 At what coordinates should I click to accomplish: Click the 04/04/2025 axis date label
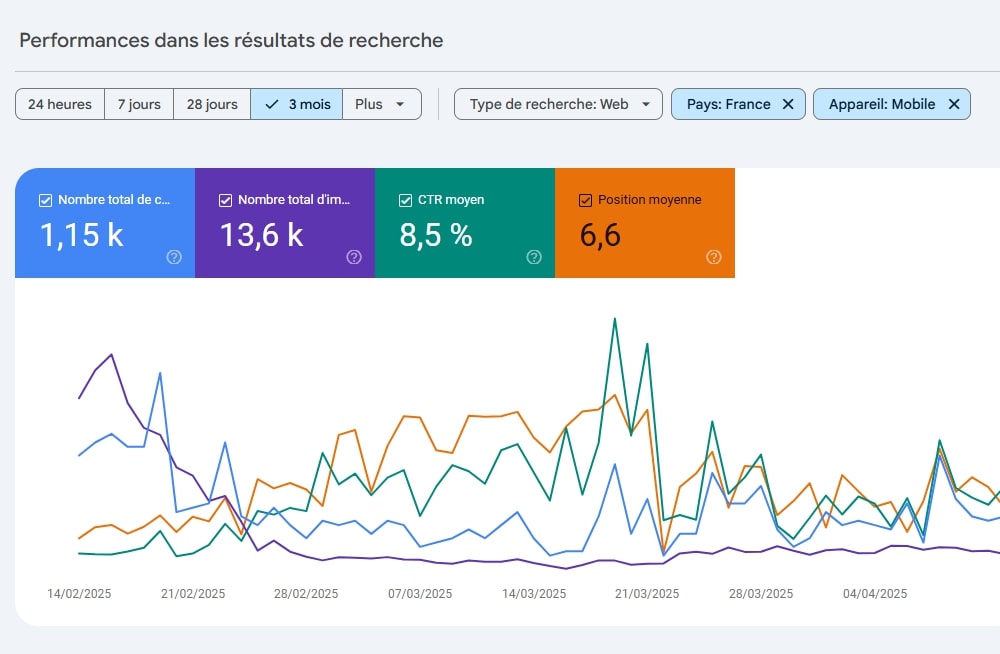875,594
